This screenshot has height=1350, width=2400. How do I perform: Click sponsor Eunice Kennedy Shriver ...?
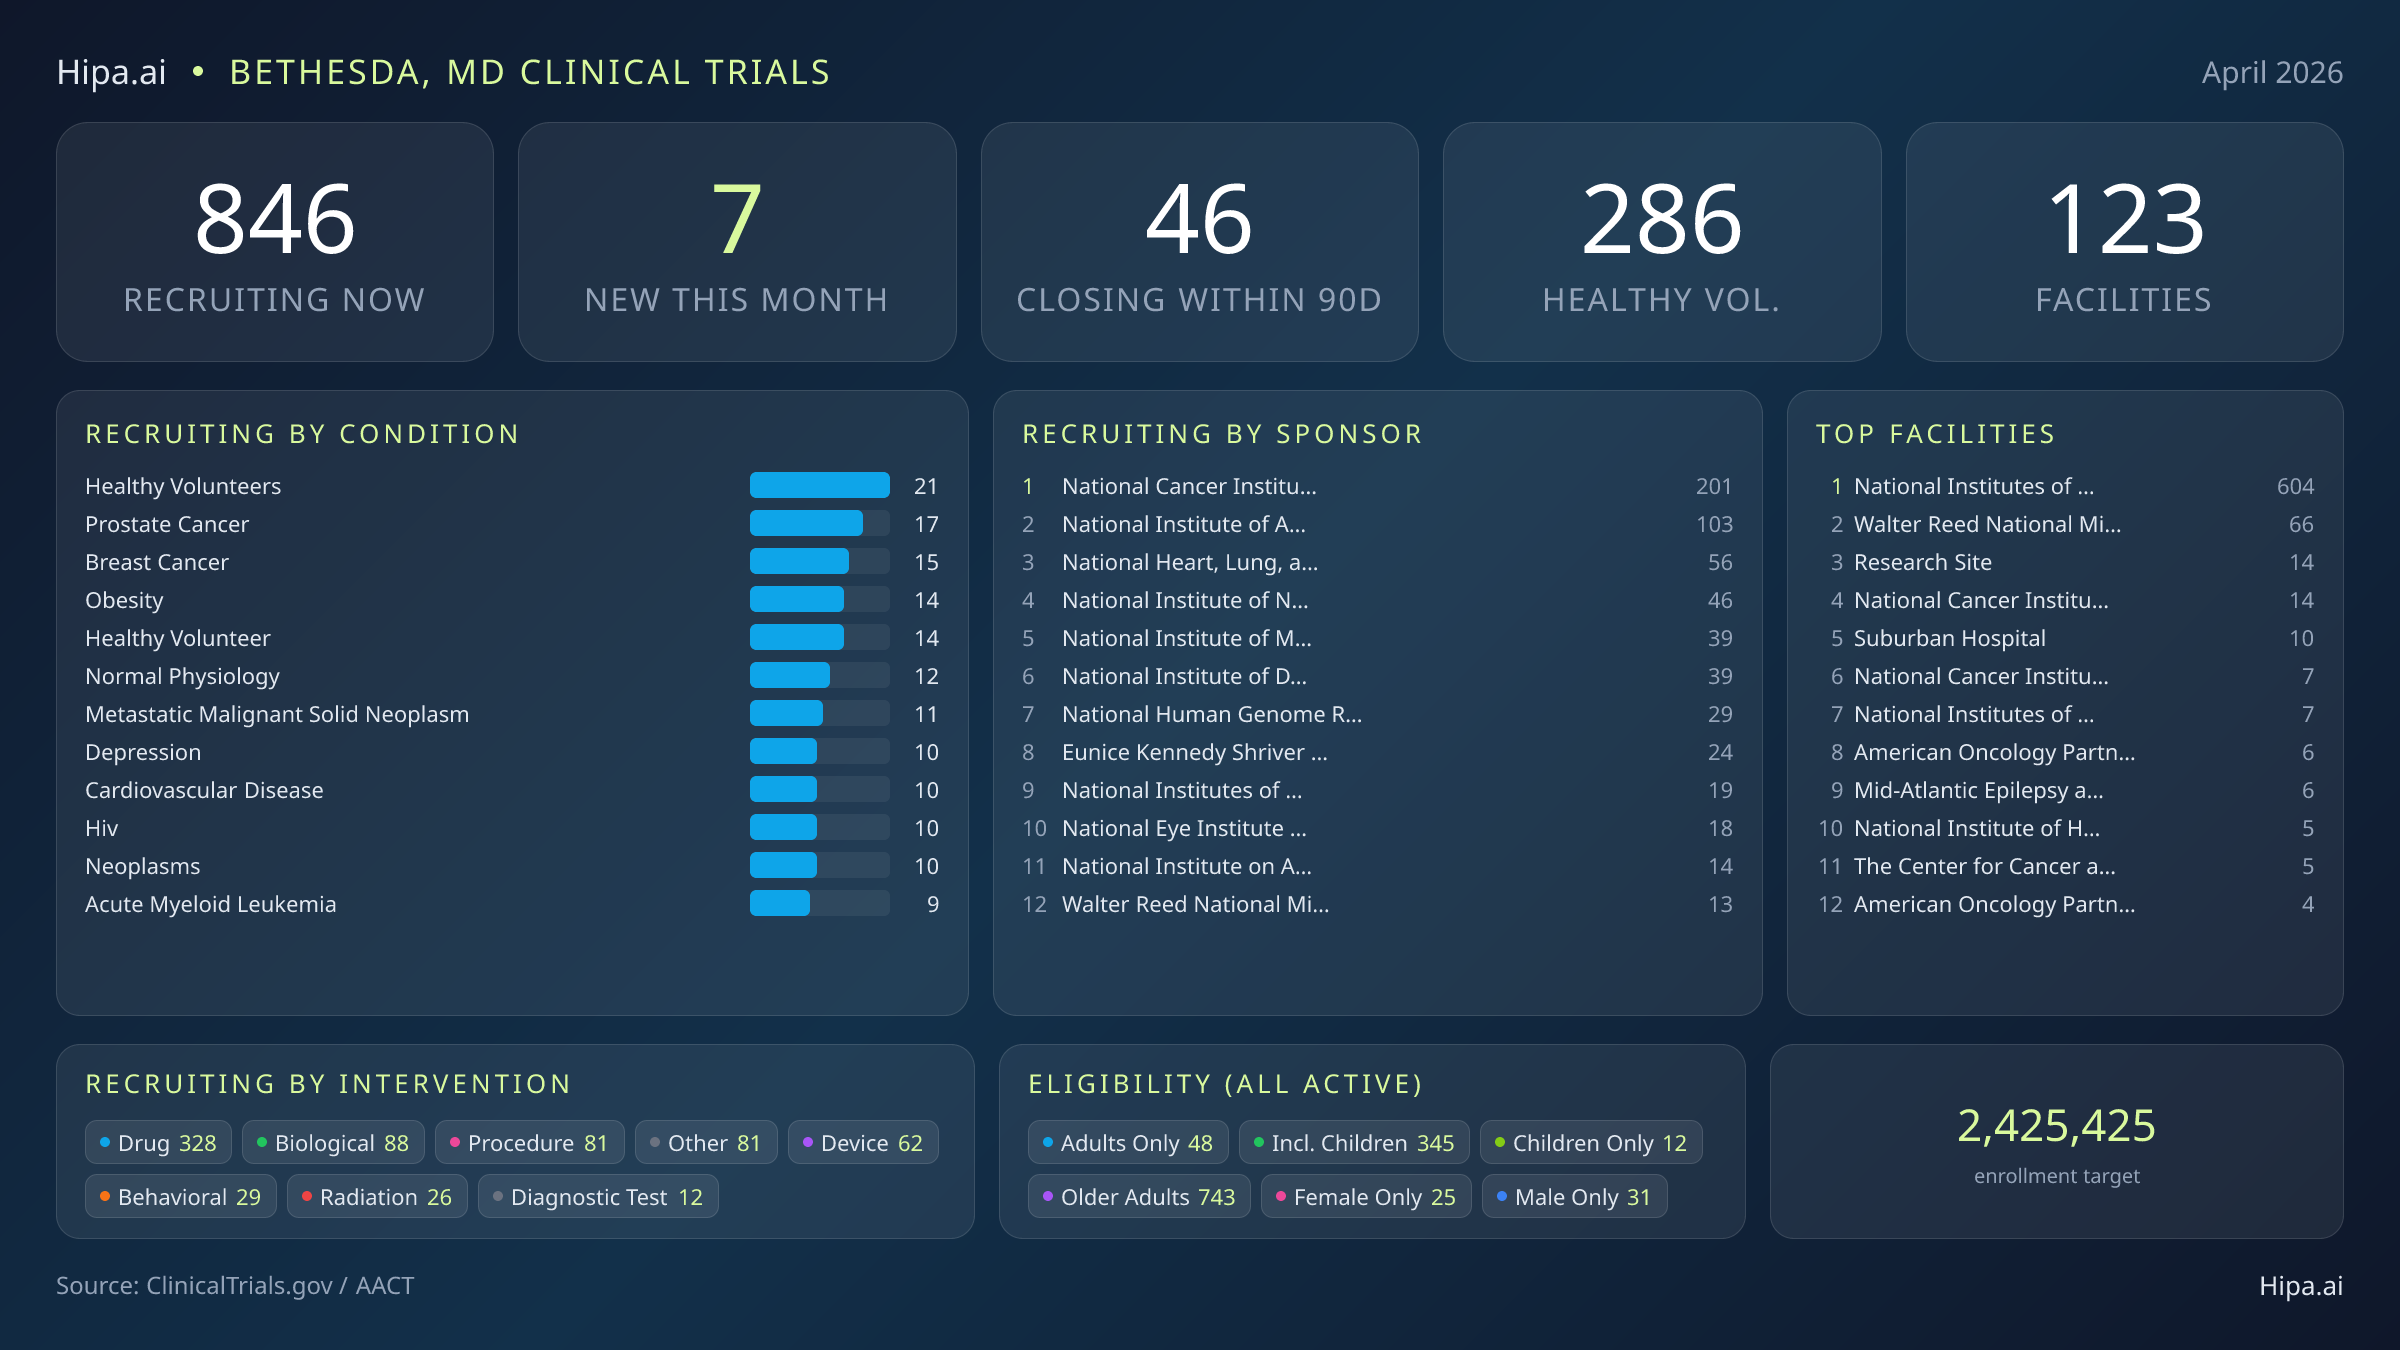click(1377, 752)
